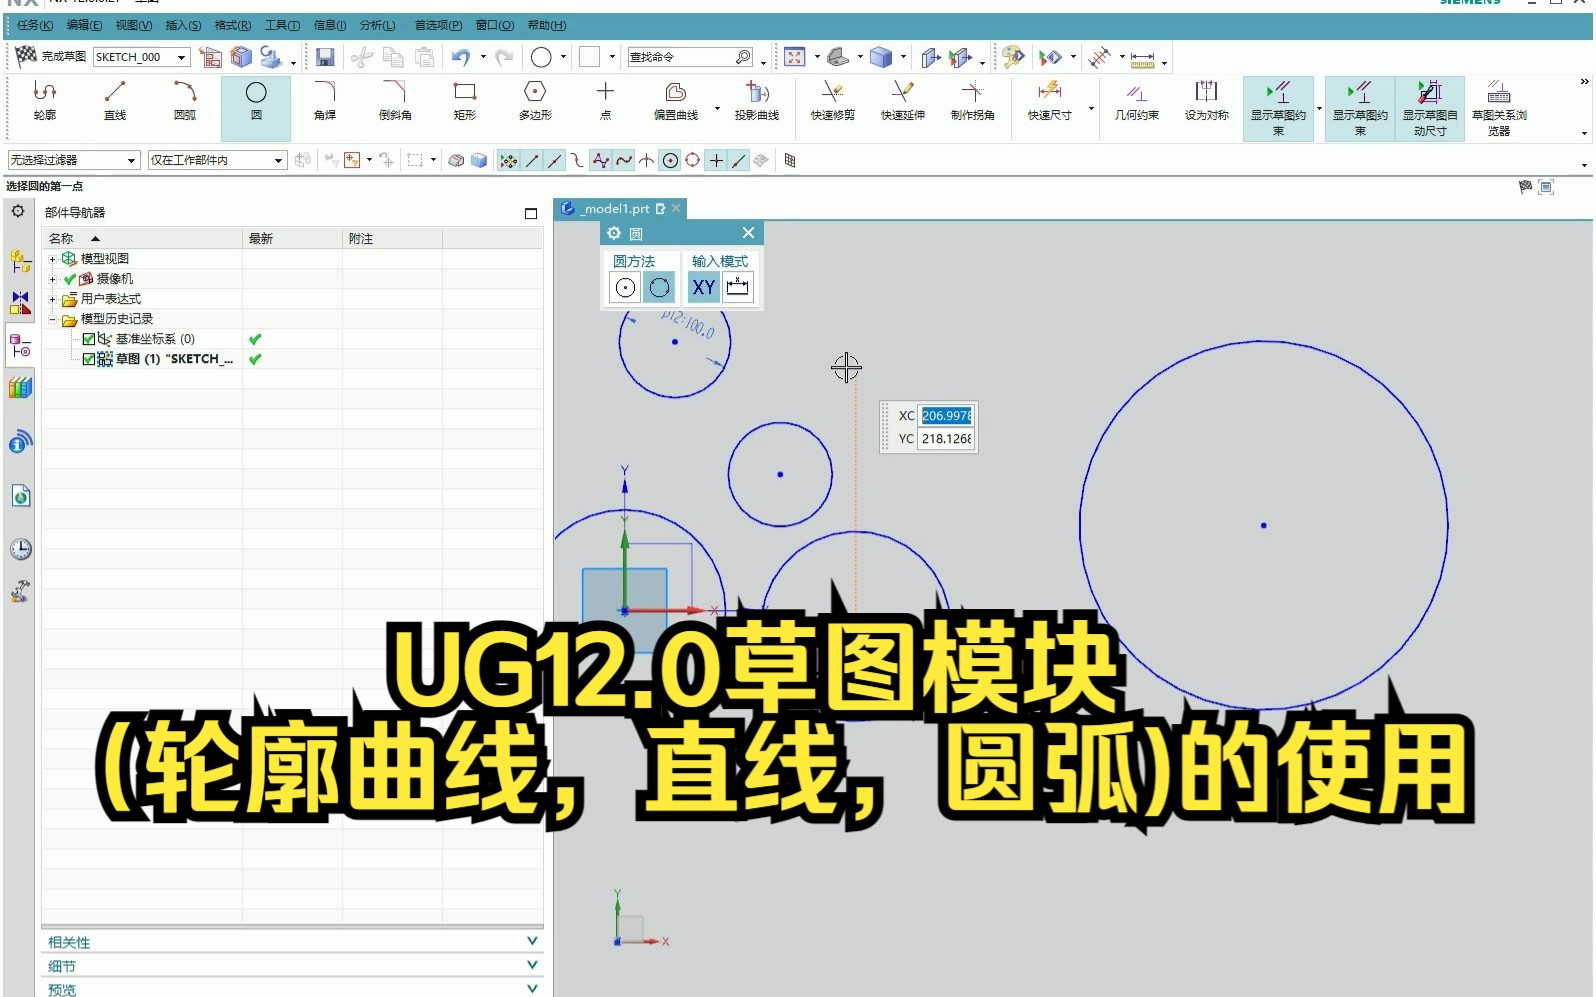Open the 设为对称 make symmetric tool
1596x997 pixels.
point(1207,102)
